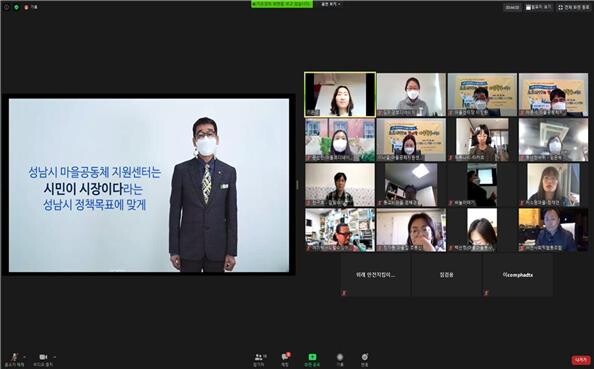Click the meeting info icon at top-left
Screen dimensions: 594x369
pyautogui.click(x=6, y=7)
